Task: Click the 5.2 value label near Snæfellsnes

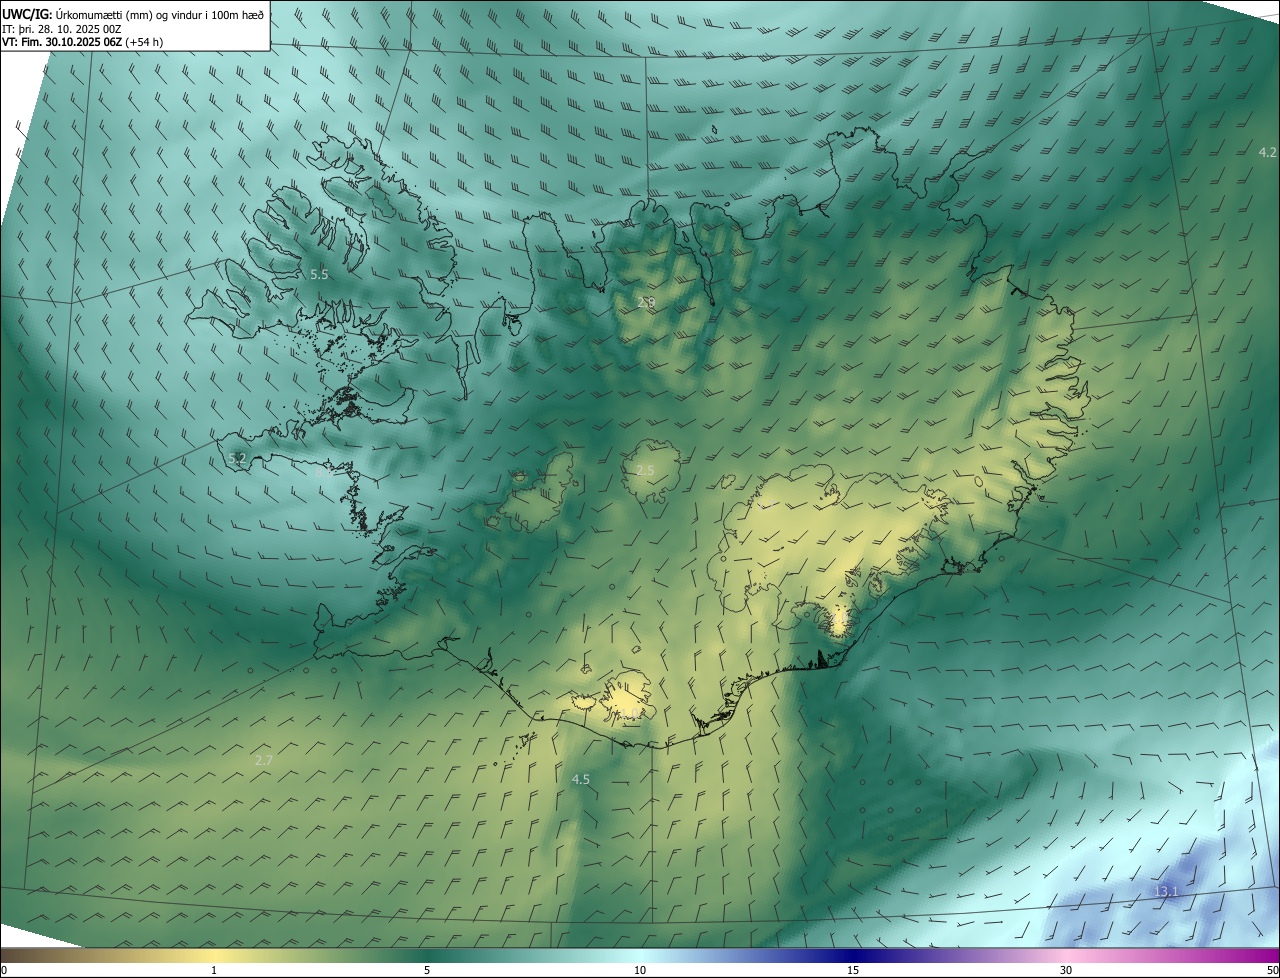Action: tap(237, 458)
